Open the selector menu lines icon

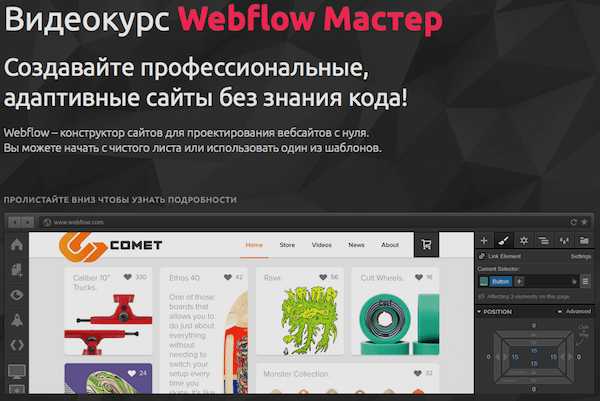click(585, 282)
